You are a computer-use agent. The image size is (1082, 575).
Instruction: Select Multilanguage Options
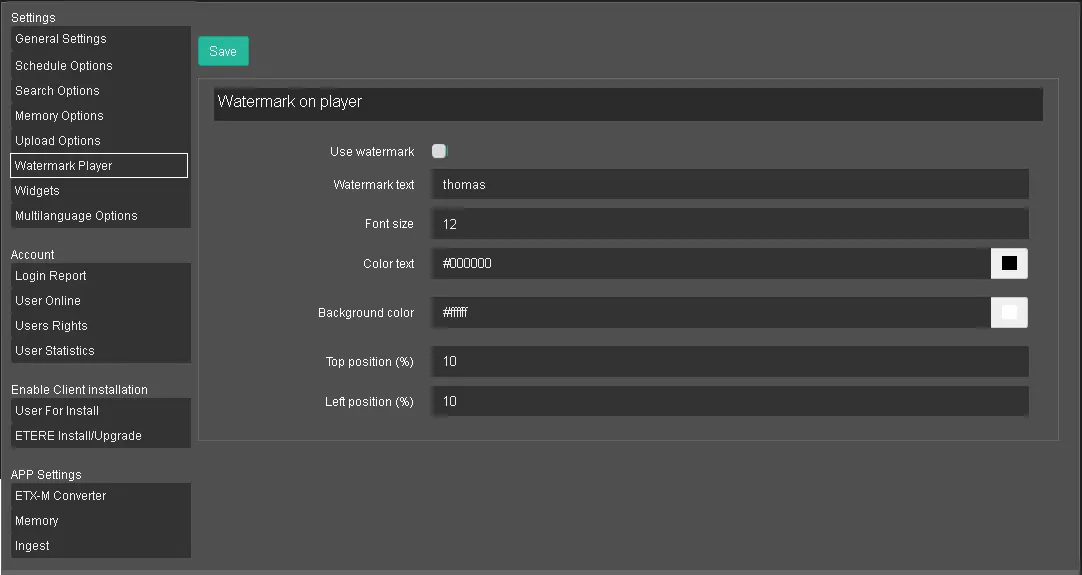point(76,216)
